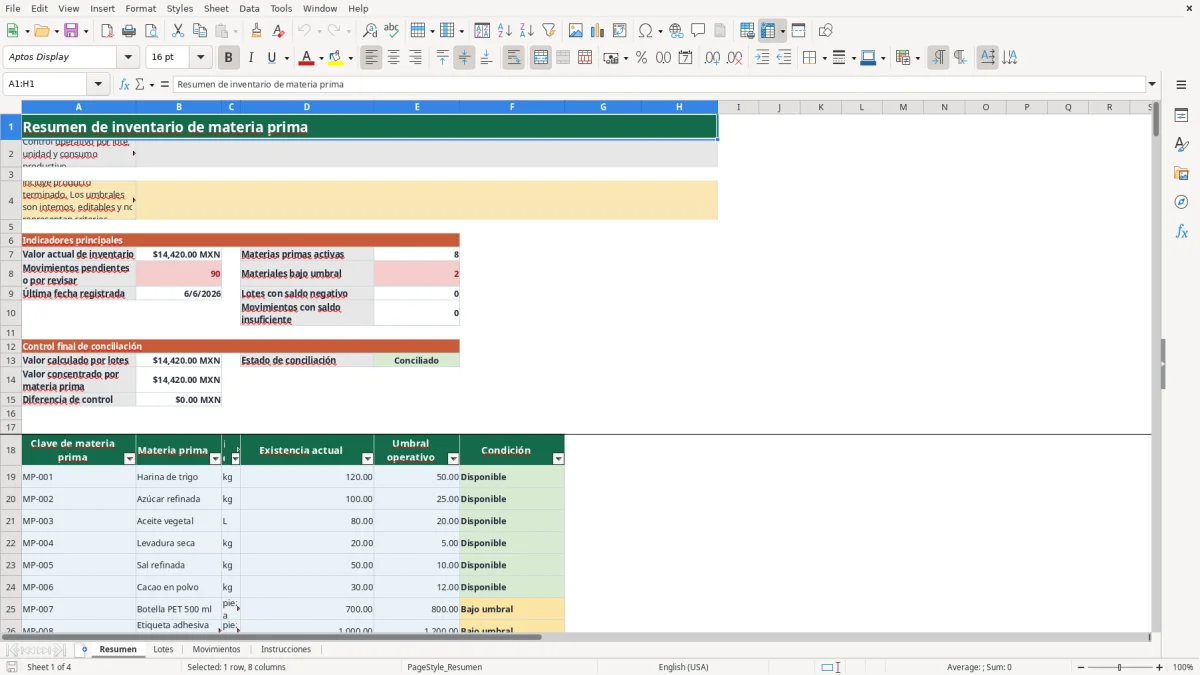Image resolution: width=1200 pixels, height=675 pixels.
Task: Sort the selection descending
Action: [x=527, y=31]
